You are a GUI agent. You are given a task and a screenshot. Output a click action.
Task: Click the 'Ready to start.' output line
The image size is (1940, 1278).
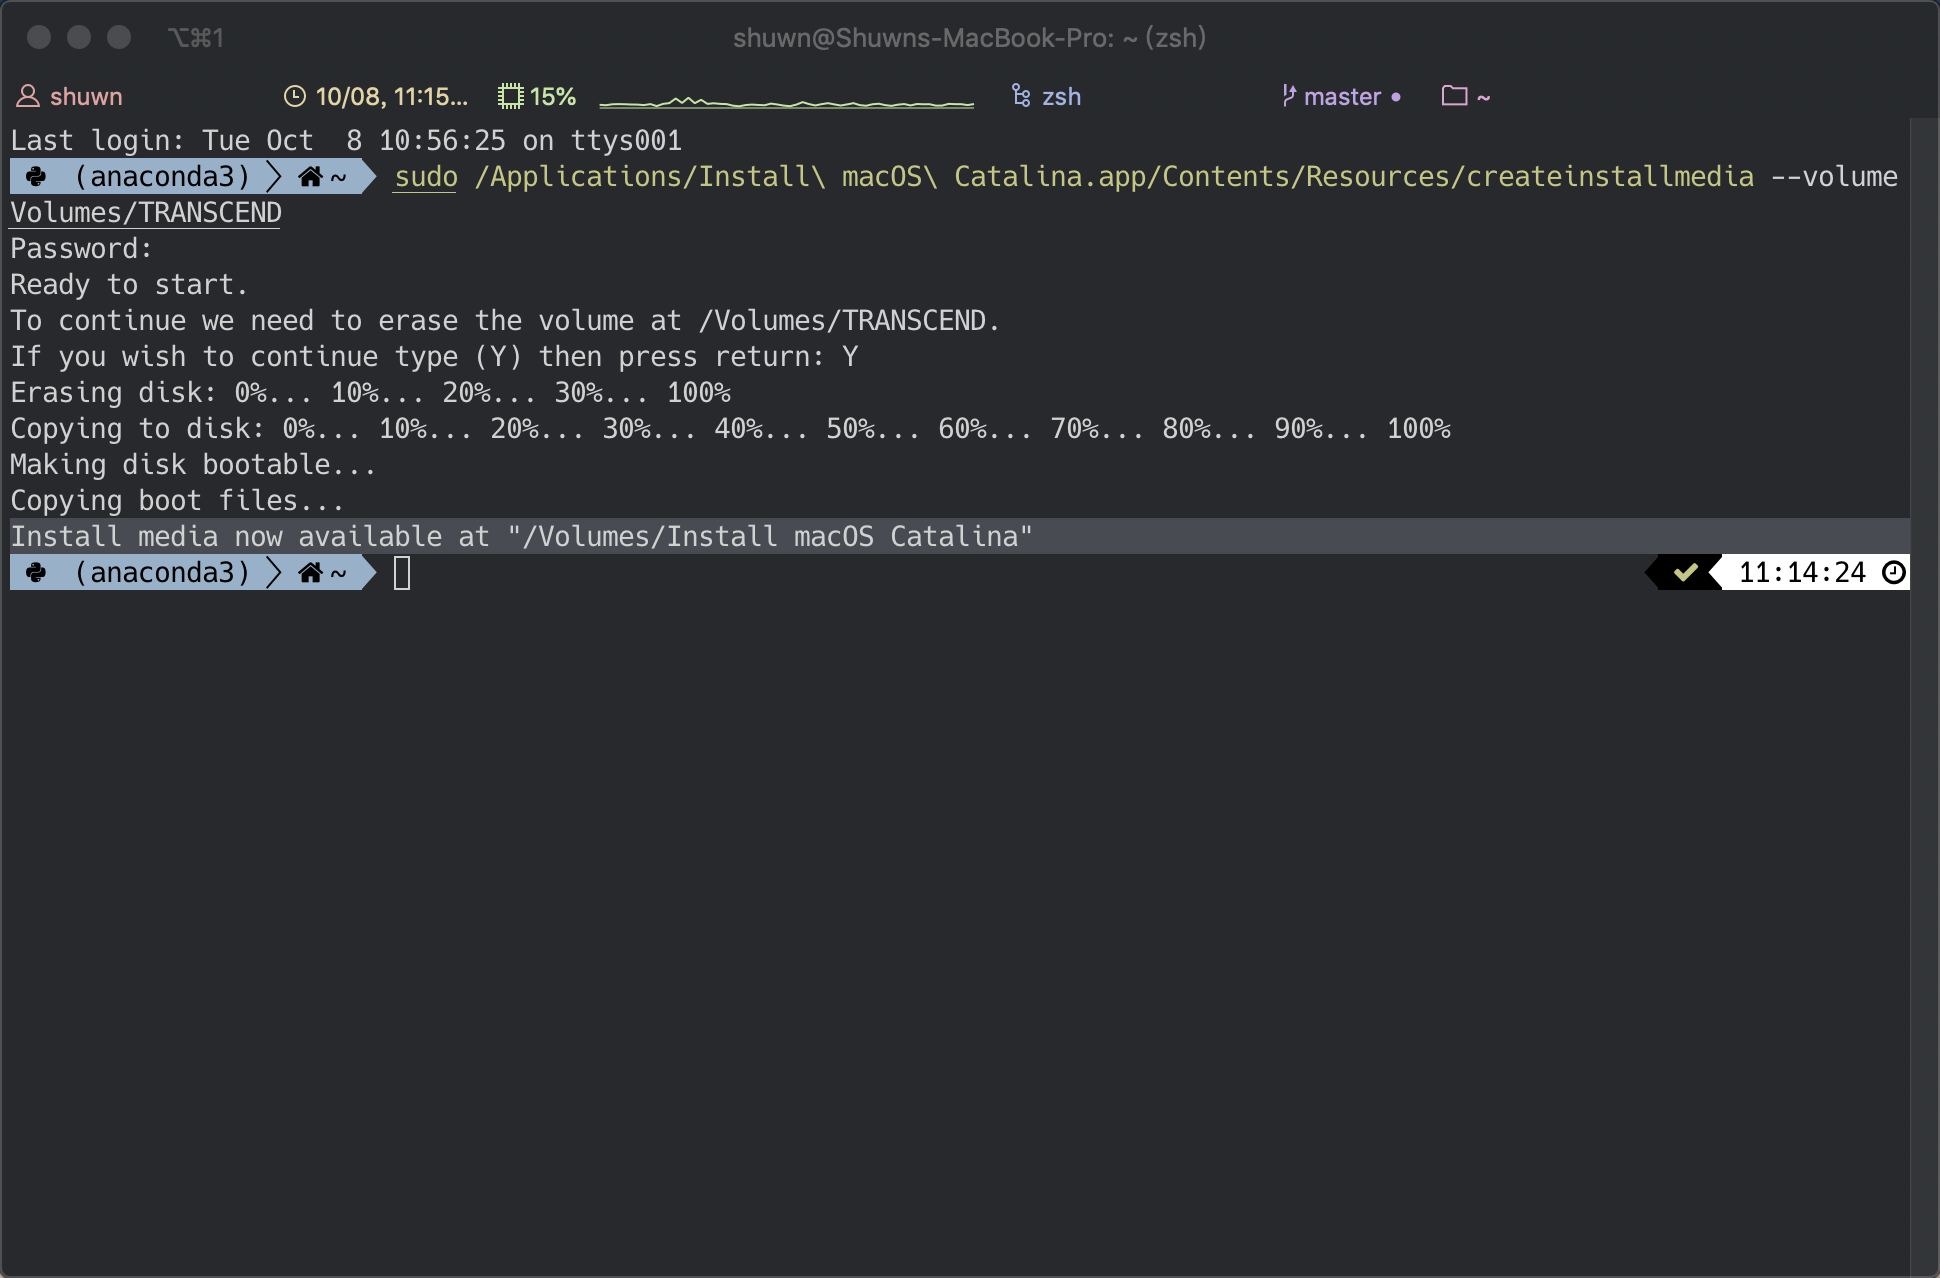point(129,285)
